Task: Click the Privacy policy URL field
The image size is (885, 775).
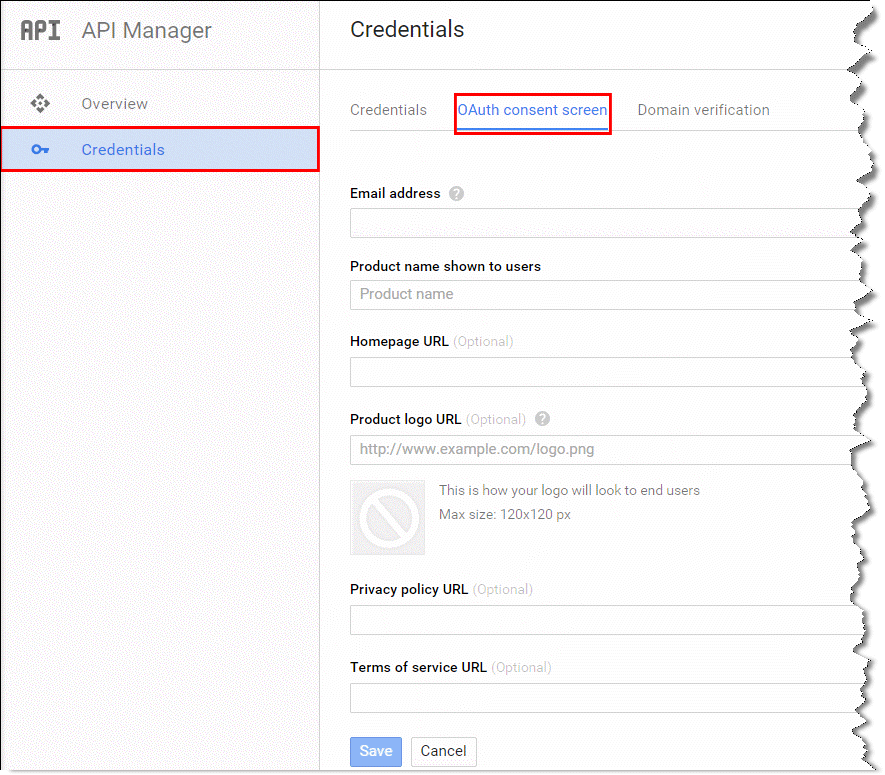Action: (606, 620)
